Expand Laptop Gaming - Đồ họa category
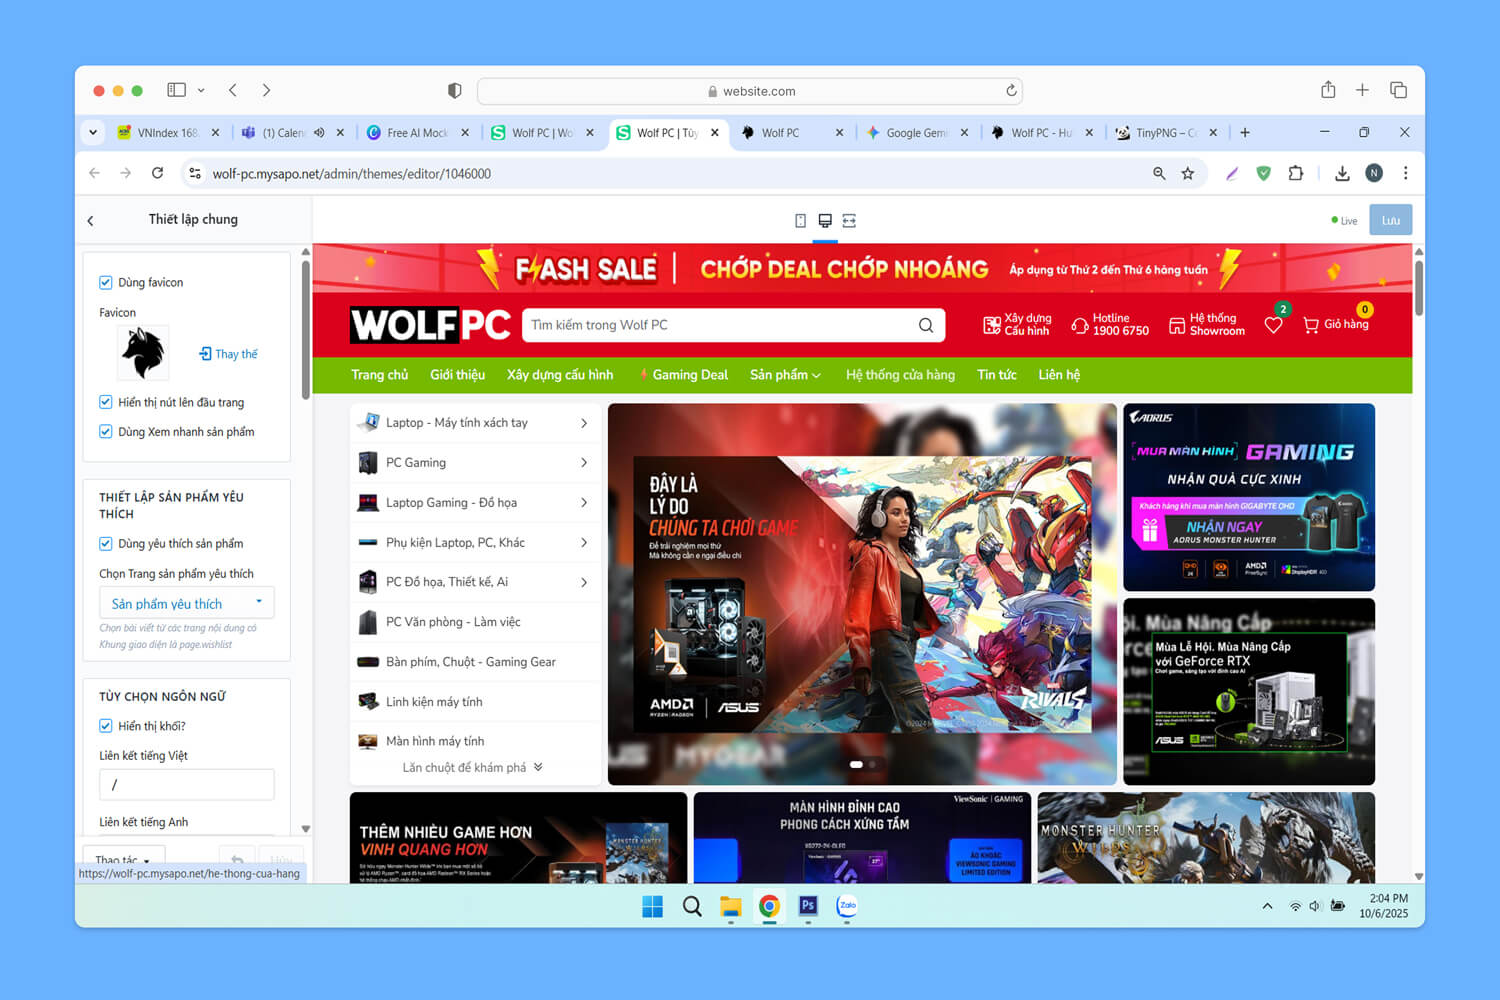This screenshot has height=1000, width=1500. (x=584, y=503)
